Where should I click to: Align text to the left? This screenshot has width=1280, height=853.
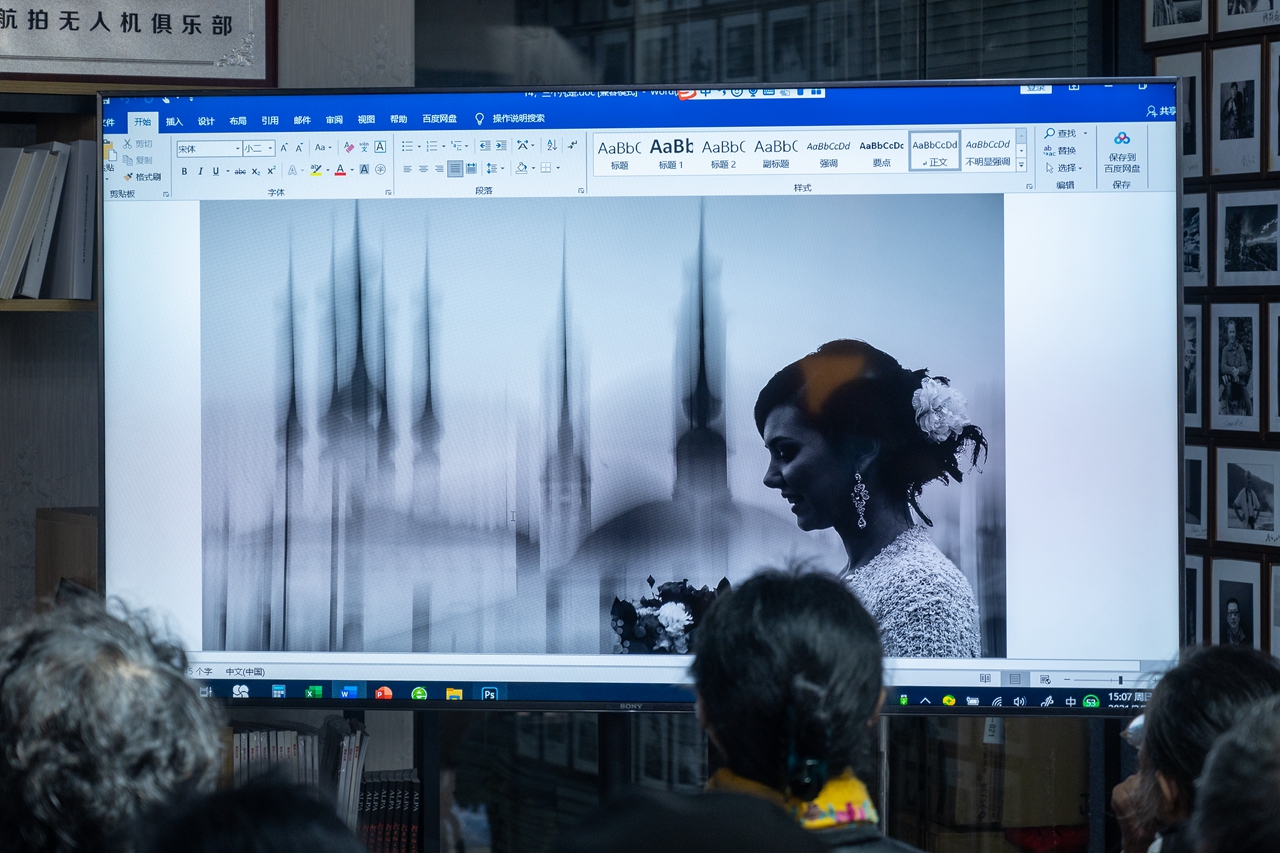[x=408, y=169]
